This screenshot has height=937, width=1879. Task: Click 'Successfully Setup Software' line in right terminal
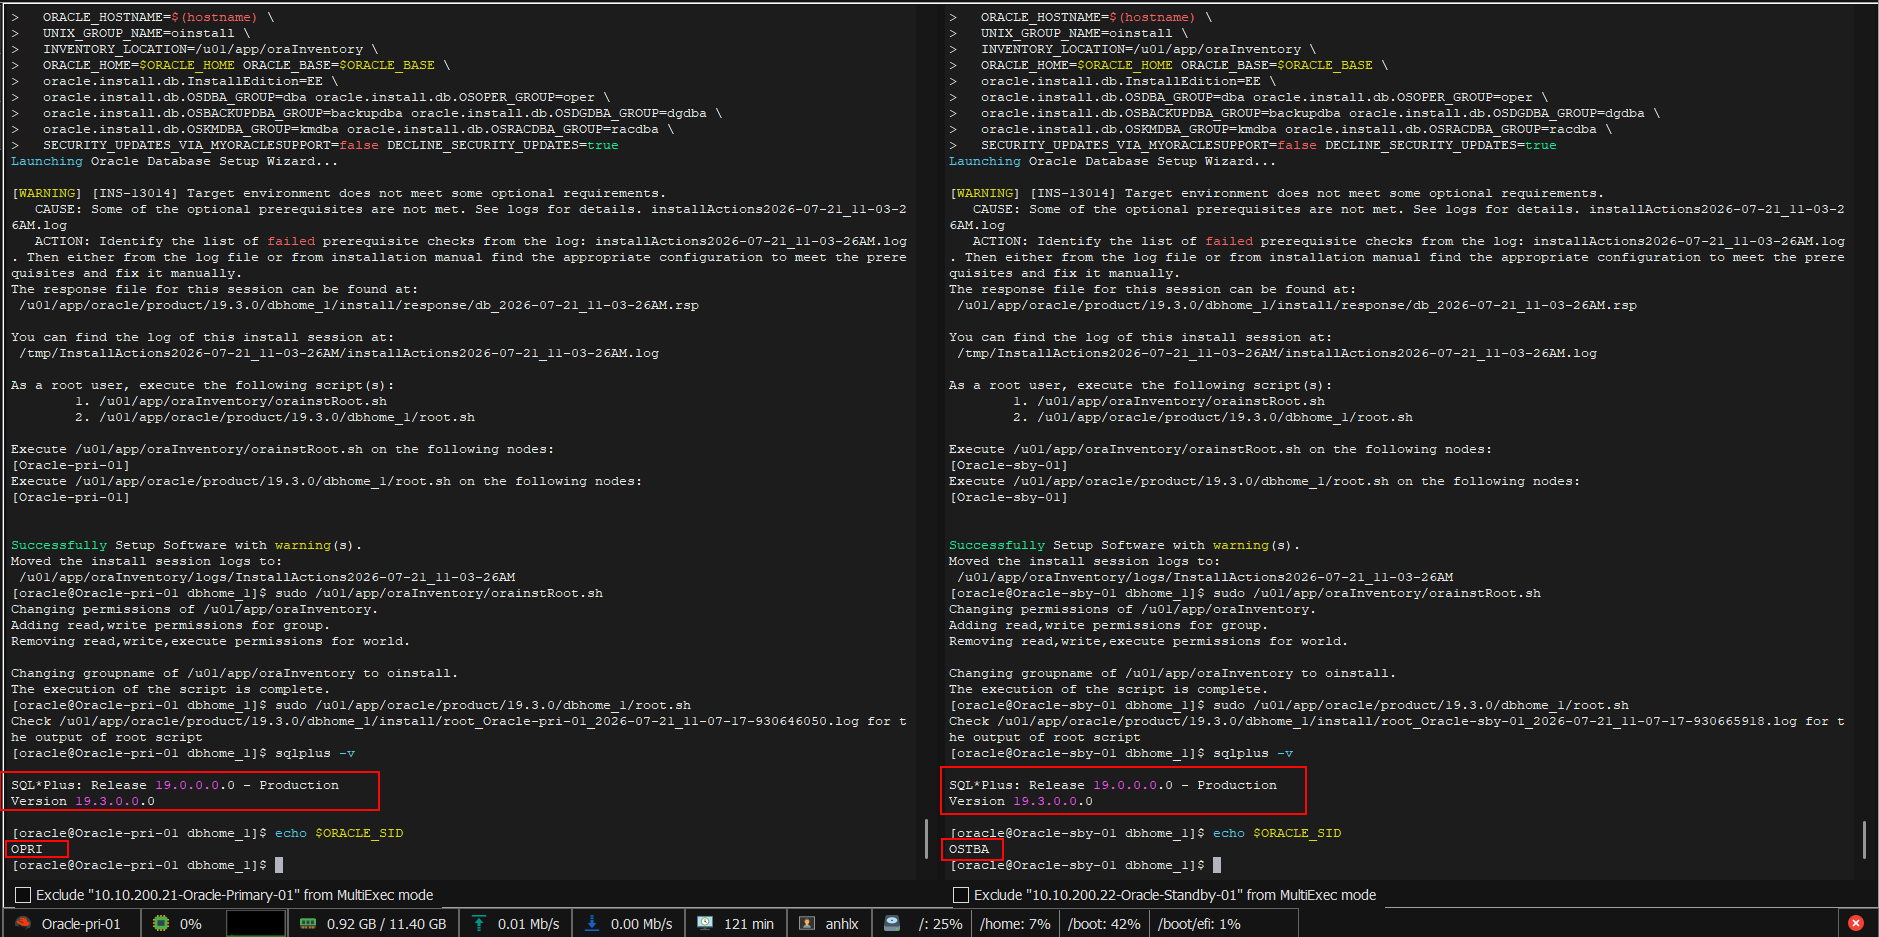(1125, 545)
